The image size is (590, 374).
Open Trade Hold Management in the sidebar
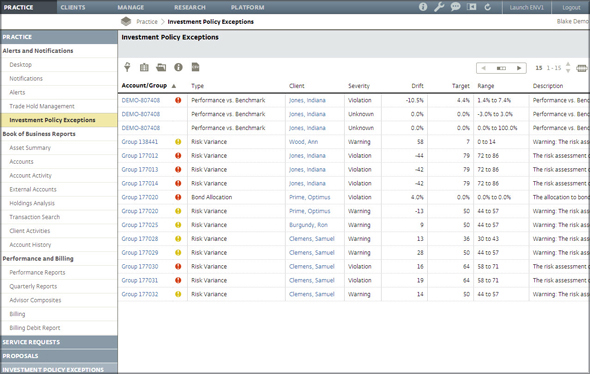tap(42, 106)
